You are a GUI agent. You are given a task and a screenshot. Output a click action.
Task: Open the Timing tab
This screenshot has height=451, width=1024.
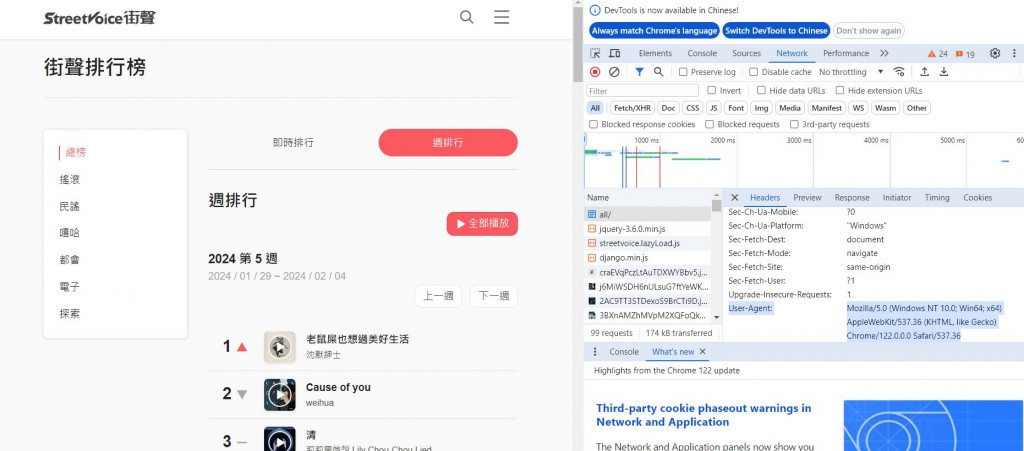[936, 198]
